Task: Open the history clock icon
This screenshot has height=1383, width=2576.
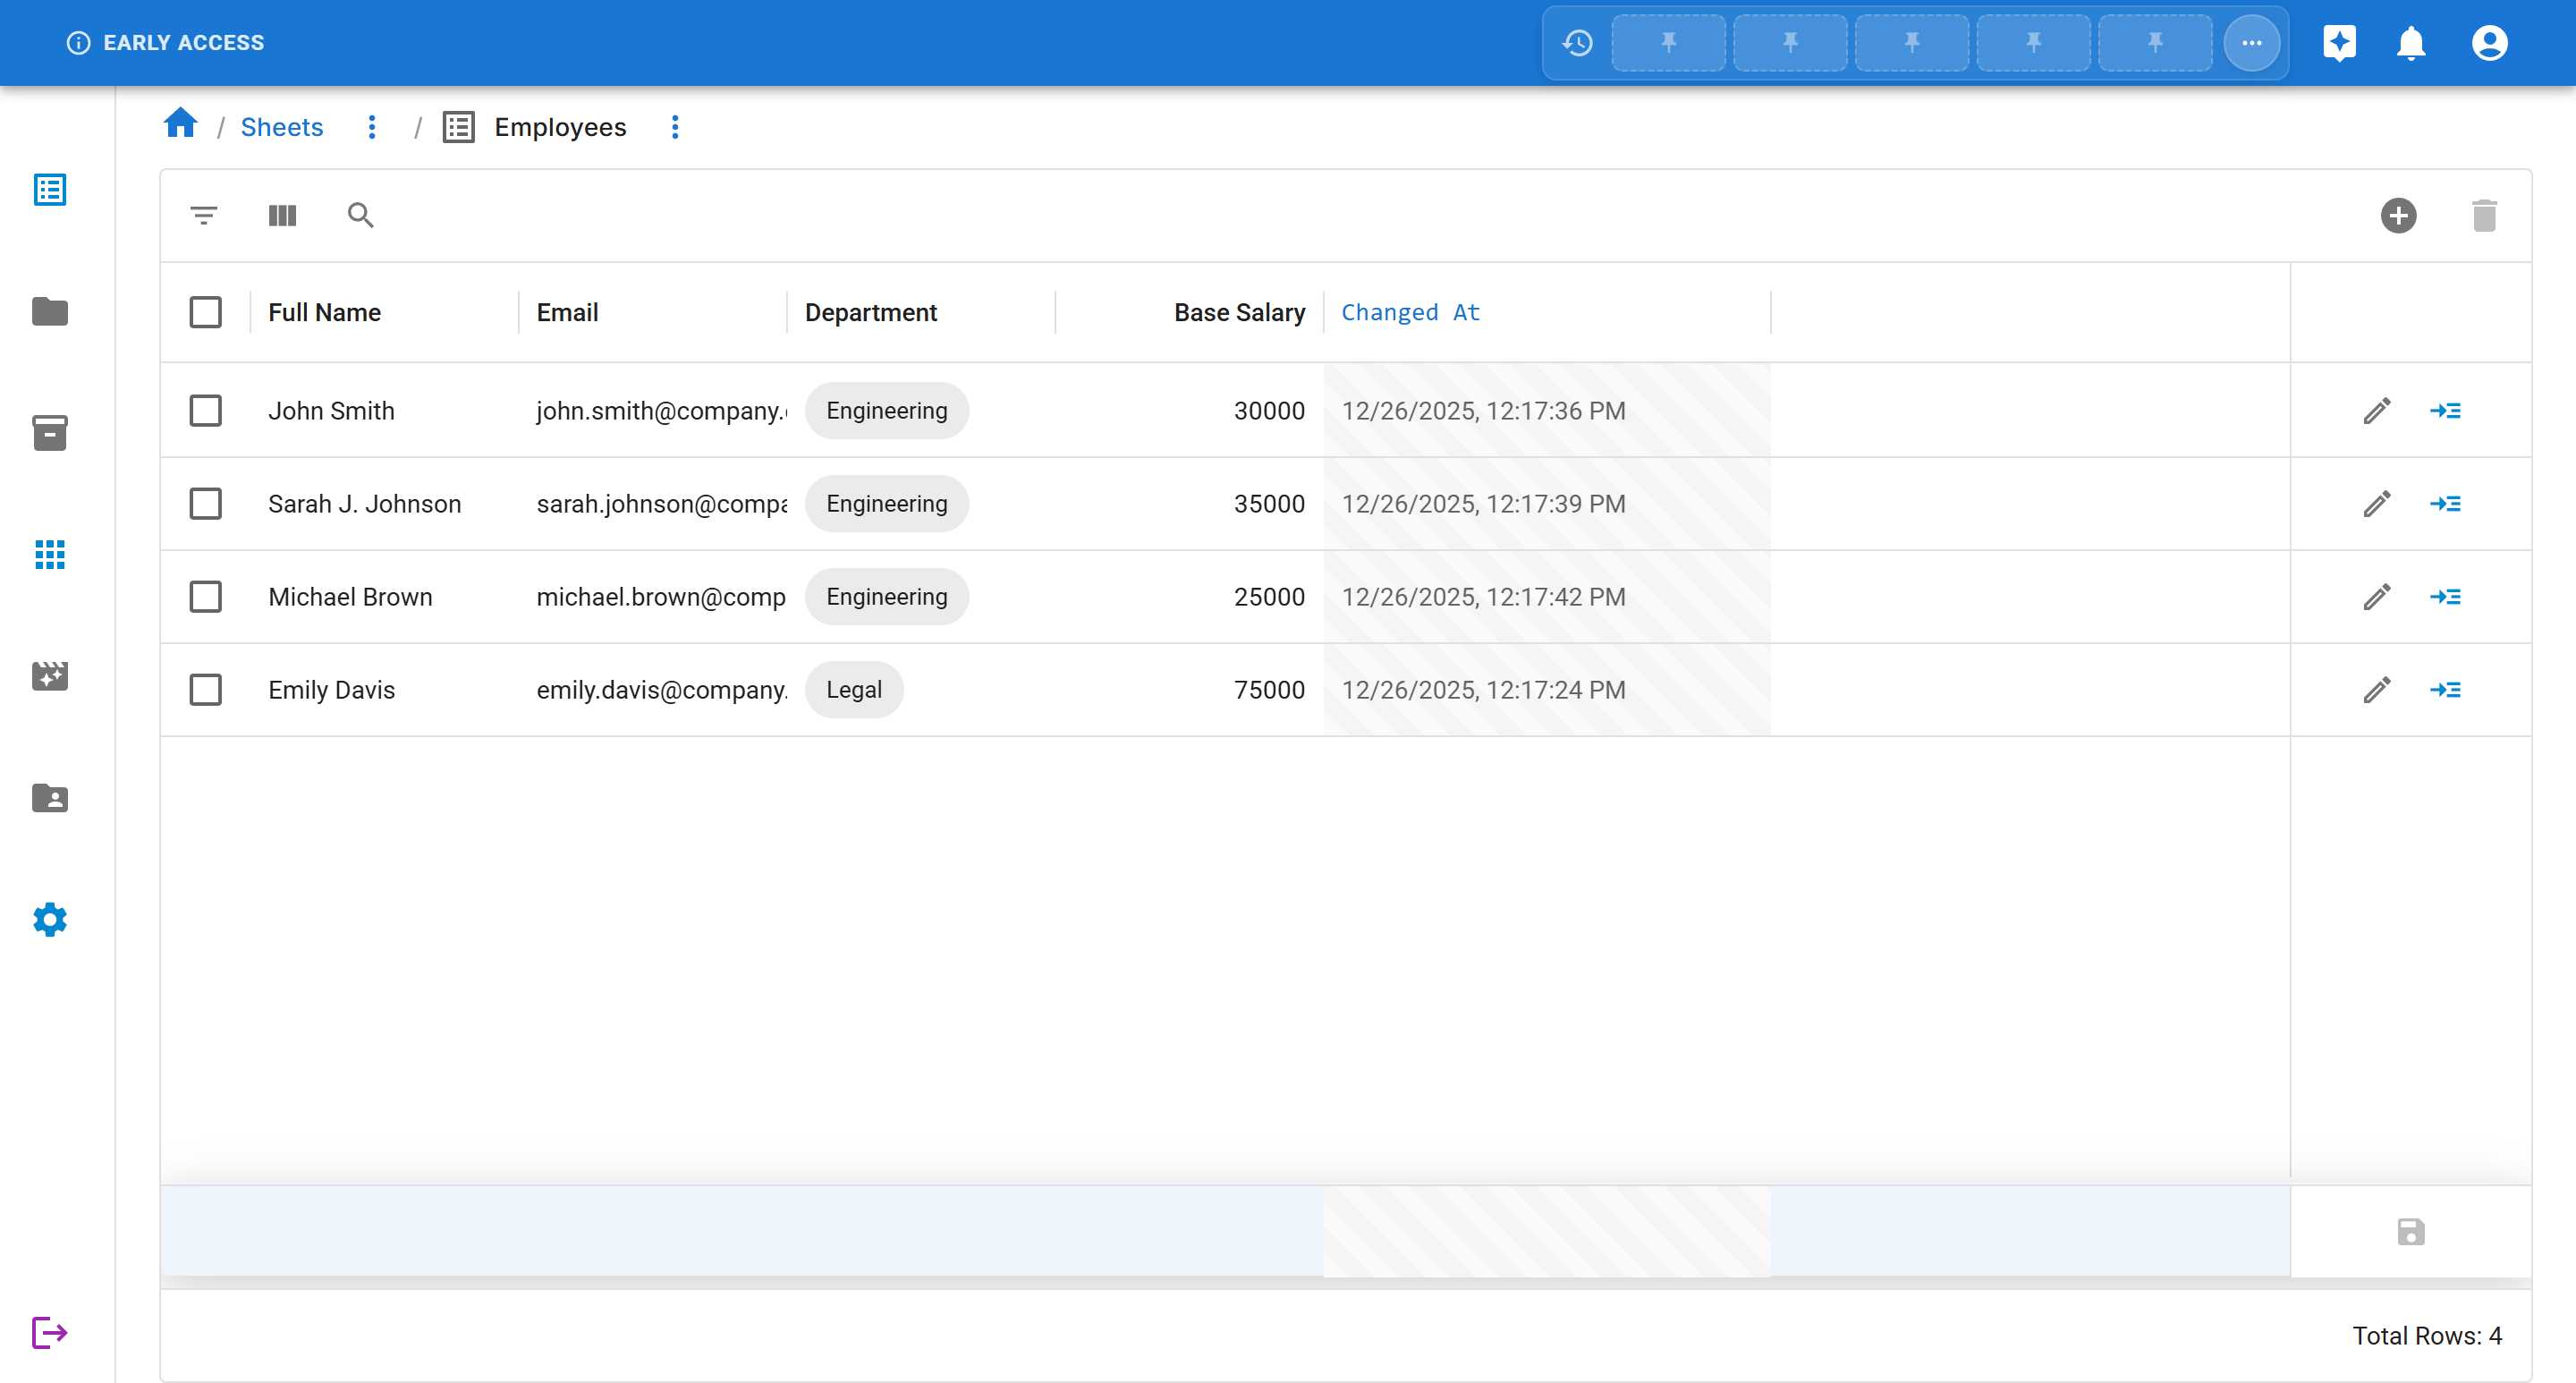Action: (1578, 43)
